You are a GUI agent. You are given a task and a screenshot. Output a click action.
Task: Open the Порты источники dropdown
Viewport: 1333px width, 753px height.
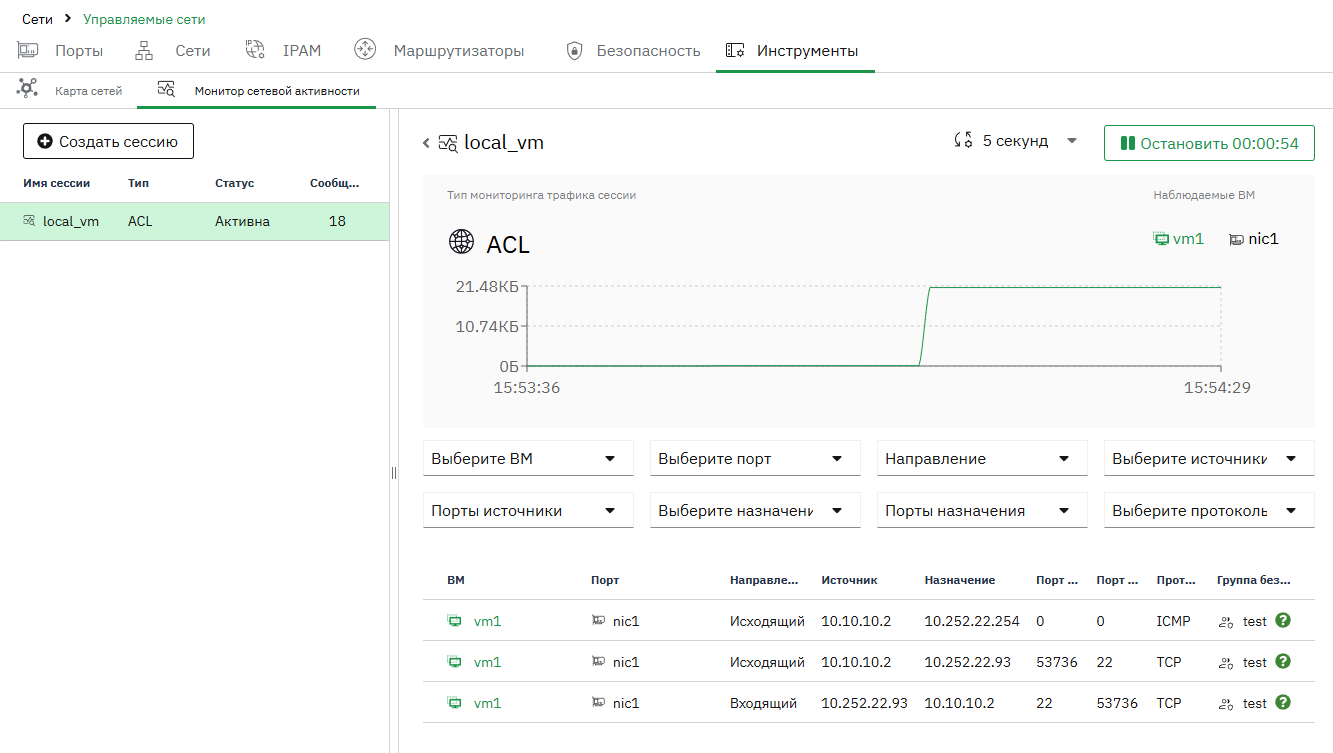pyautogui.click(x=528, y=510)
